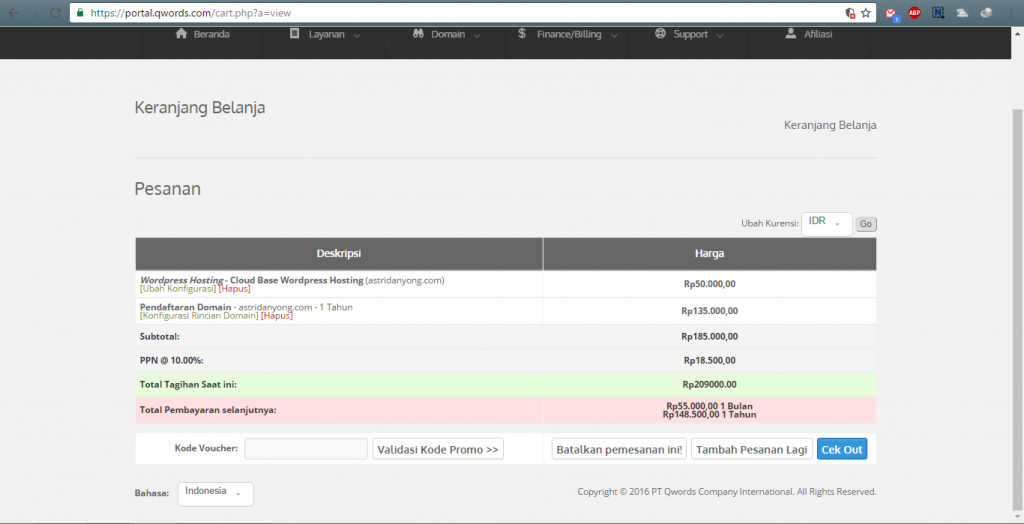Click Ubah Konfigurasi link for Wordpress Hosting
The height and width of the screenshot is (524, 1024).
178,289
